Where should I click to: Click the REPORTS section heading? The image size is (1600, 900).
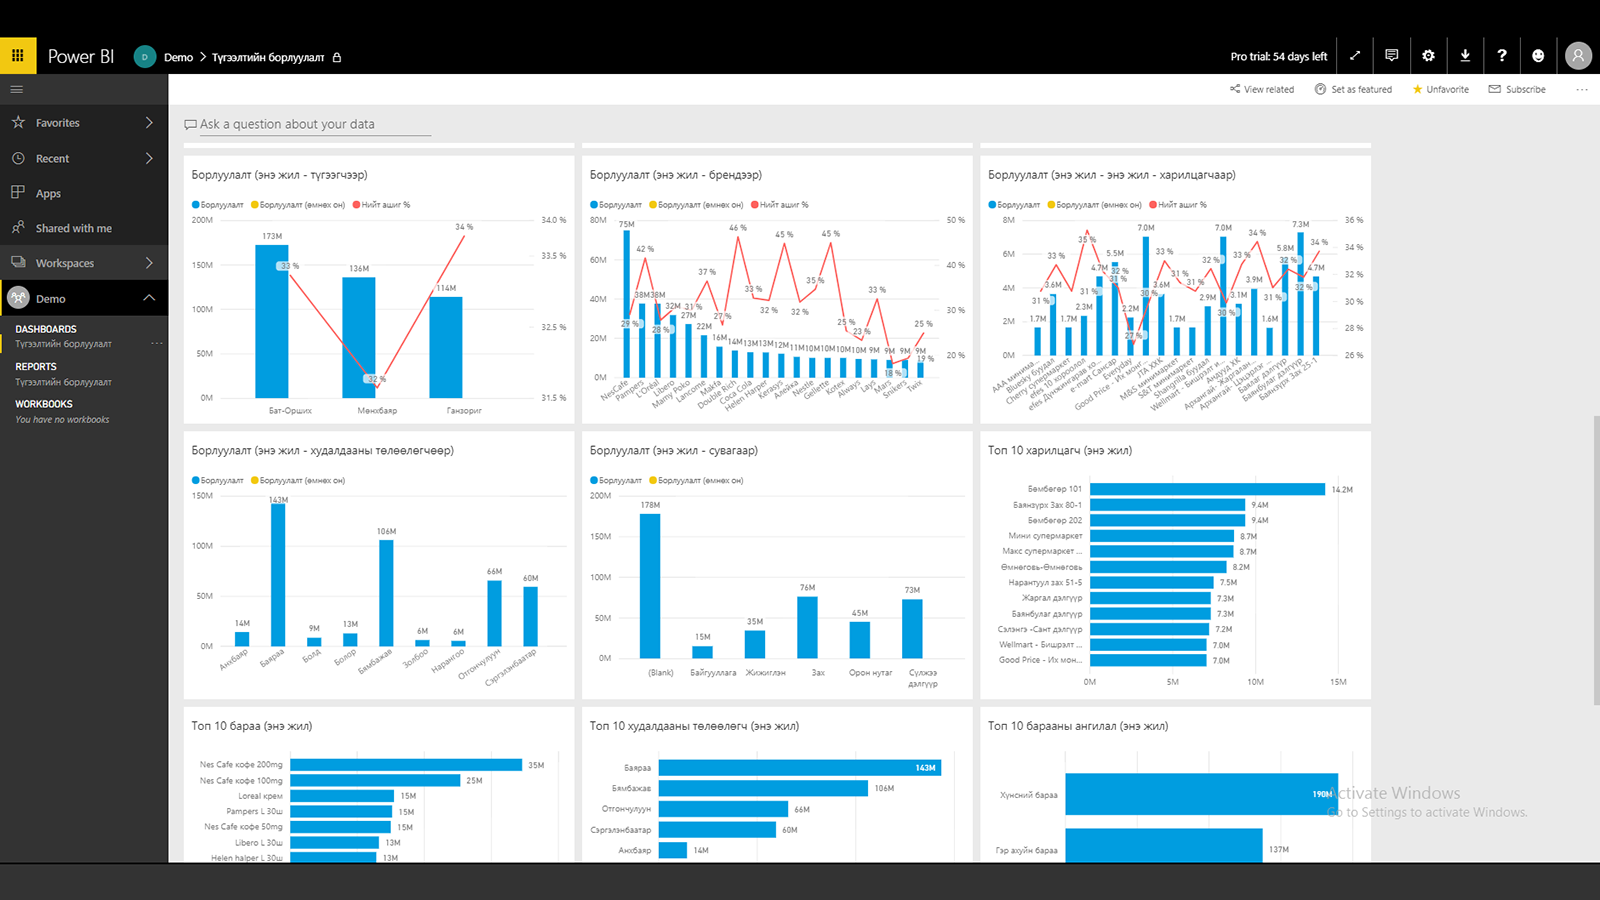coord(36,367)
